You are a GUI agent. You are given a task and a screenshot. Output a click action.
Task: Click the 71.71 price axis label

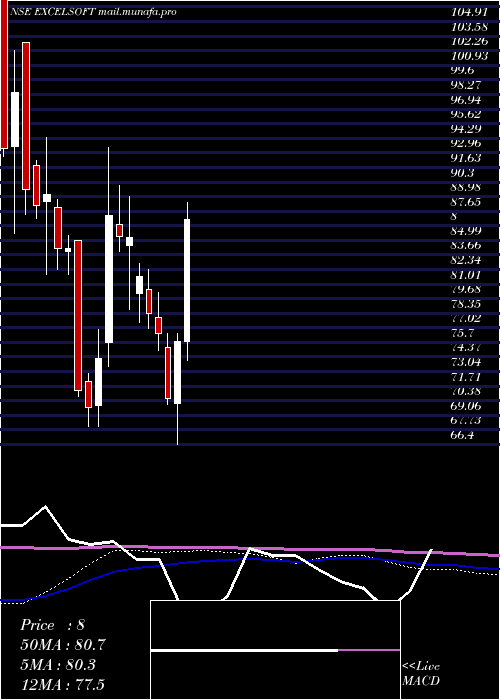(x=466, y=377)
